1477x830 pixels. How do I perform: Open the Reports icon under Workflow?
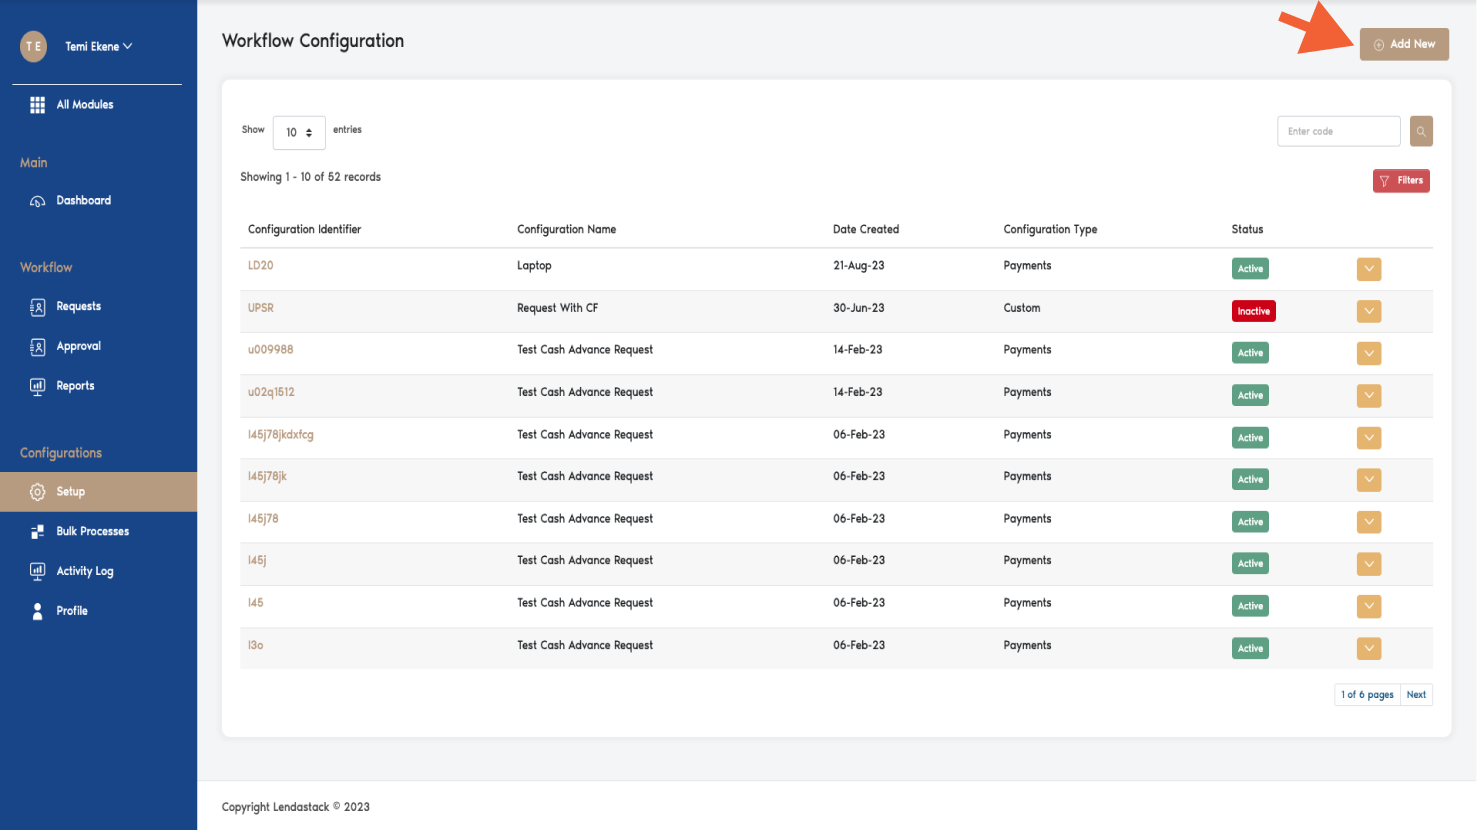click(37, 385)
